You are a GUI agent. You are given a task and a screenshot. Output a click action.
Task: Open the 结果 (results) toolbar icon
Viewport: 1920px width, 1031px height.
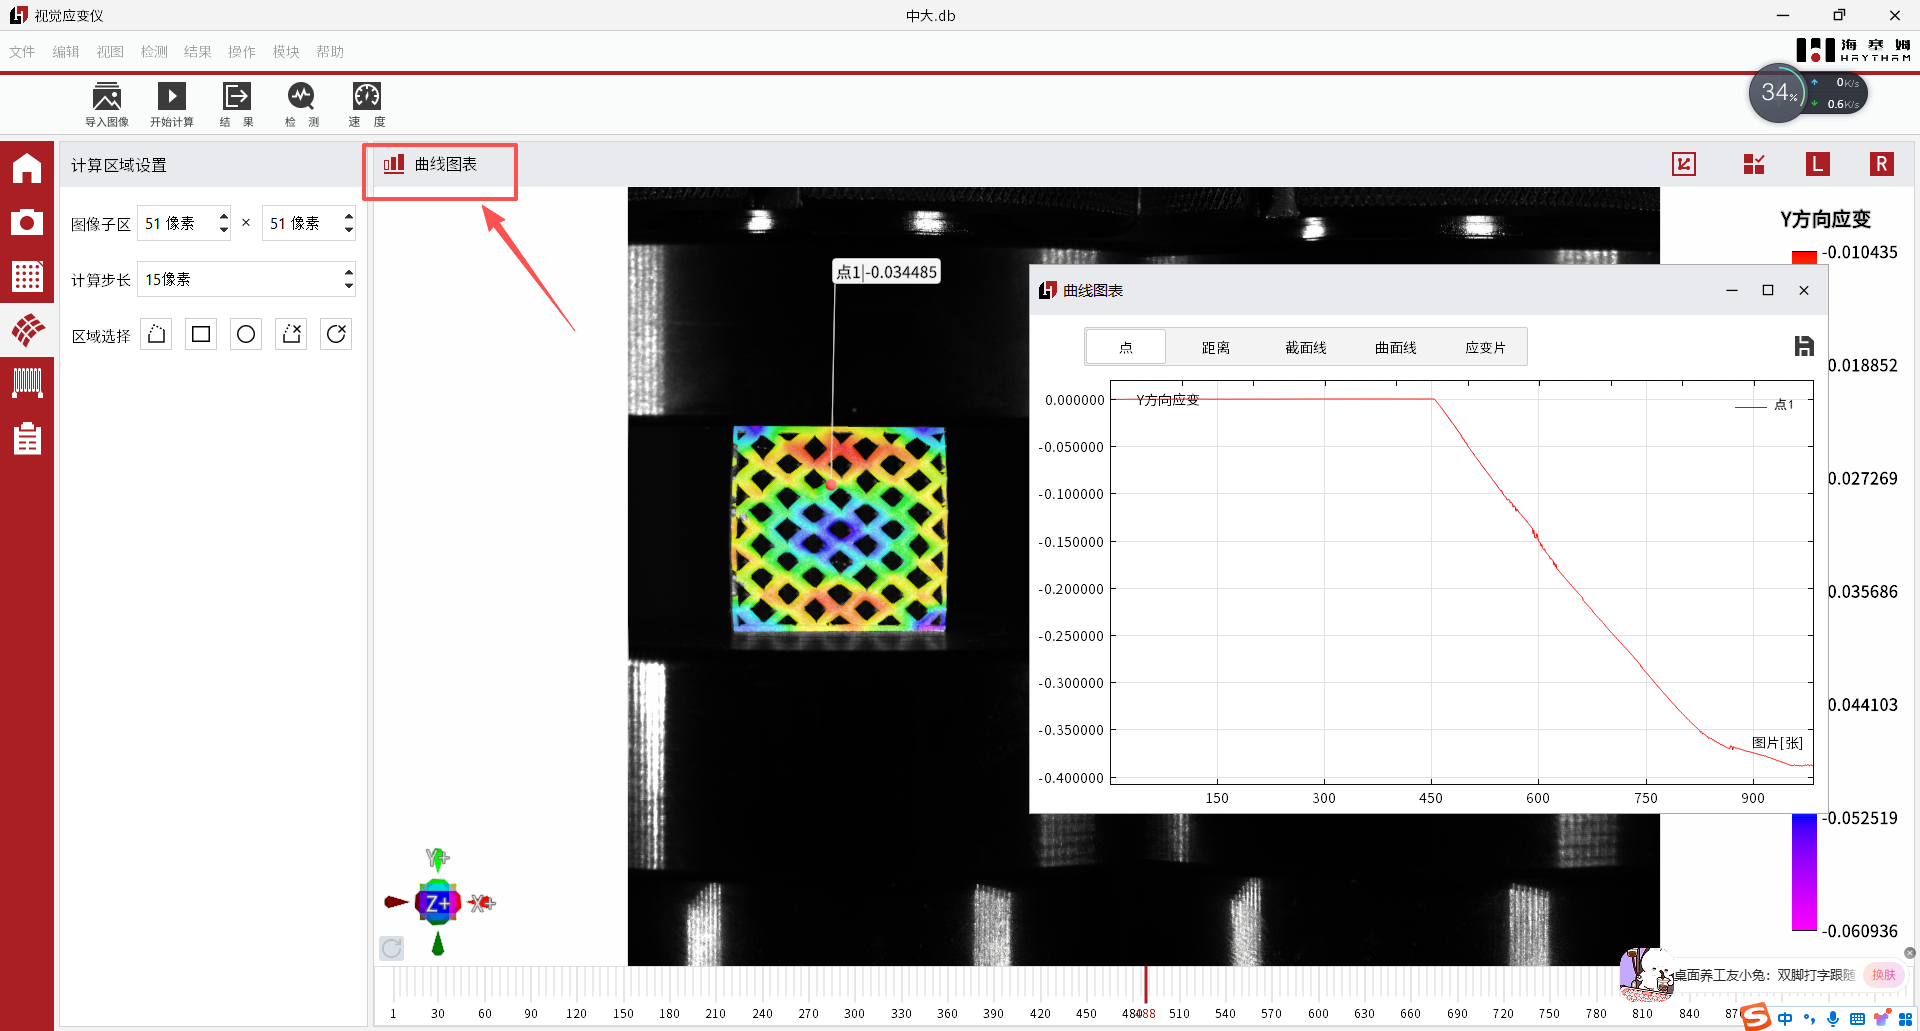(x=236, y=103)
